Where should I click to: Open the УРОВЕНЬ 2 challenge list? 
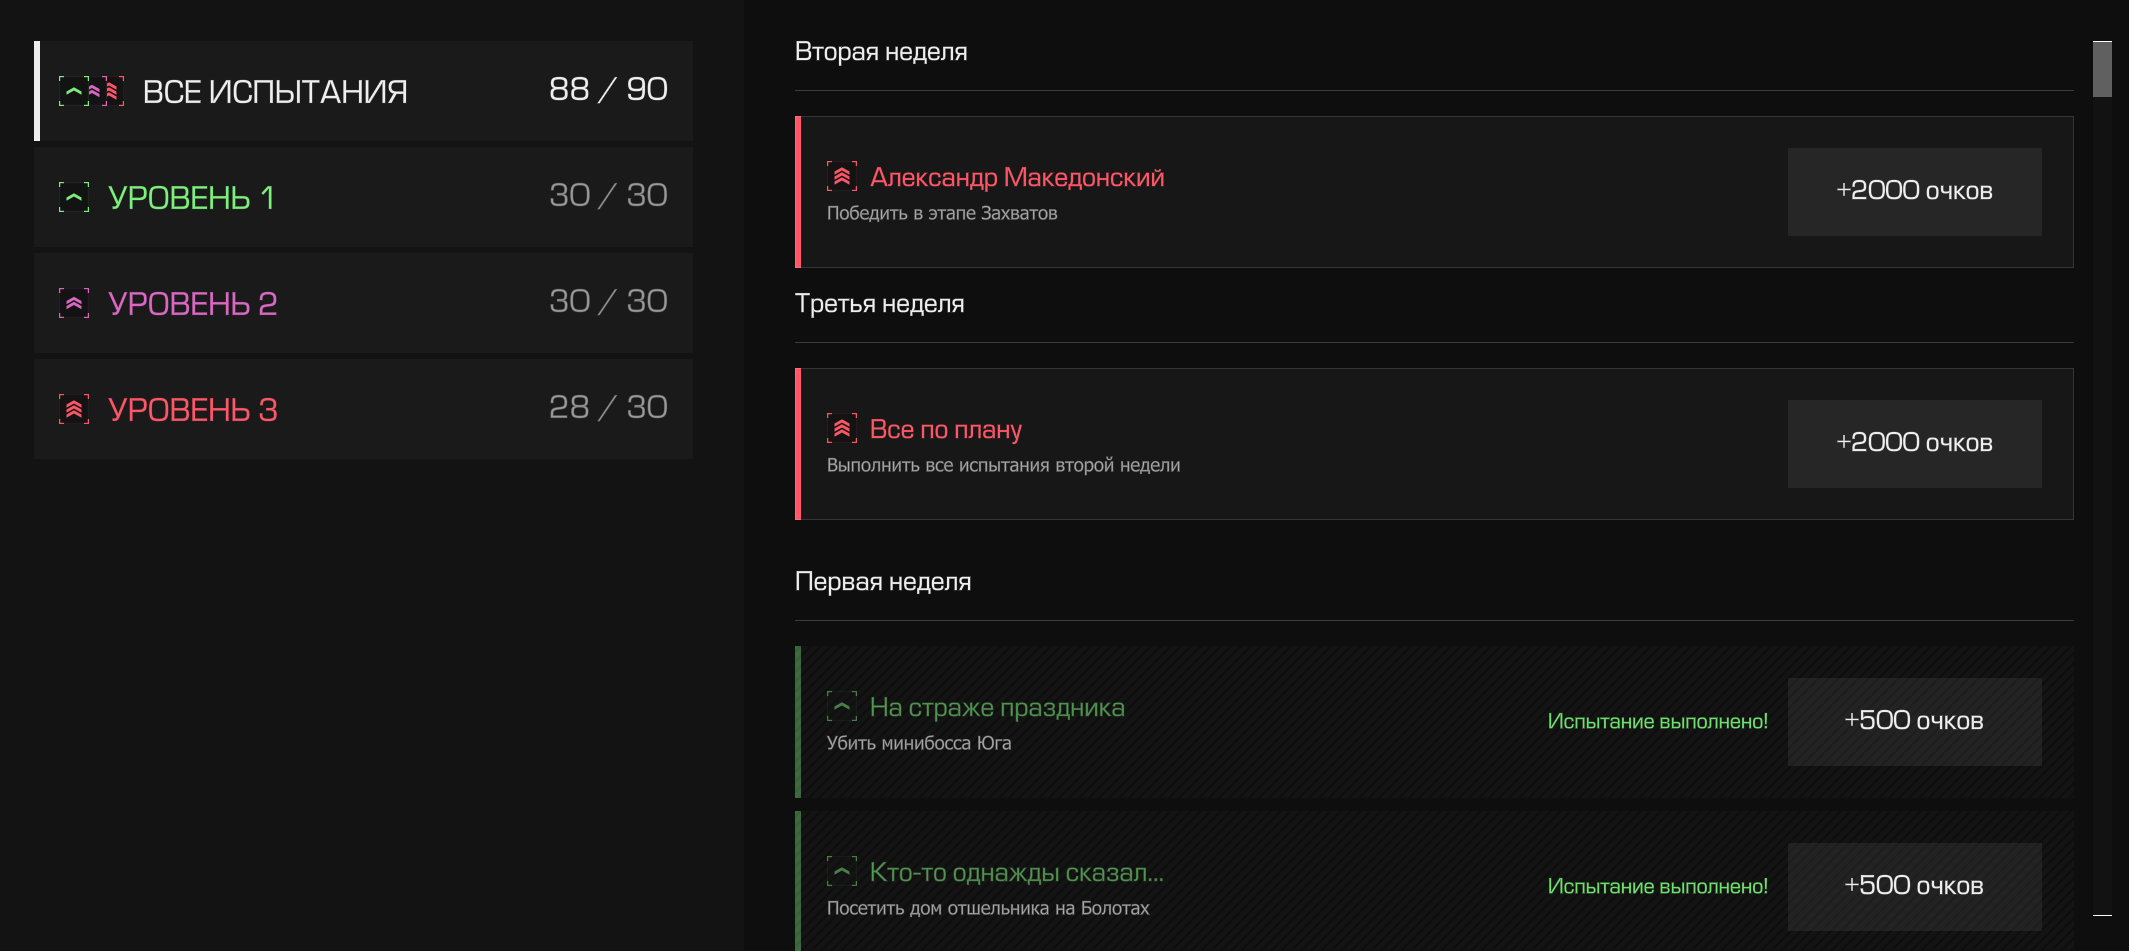[x=364, y=303]
